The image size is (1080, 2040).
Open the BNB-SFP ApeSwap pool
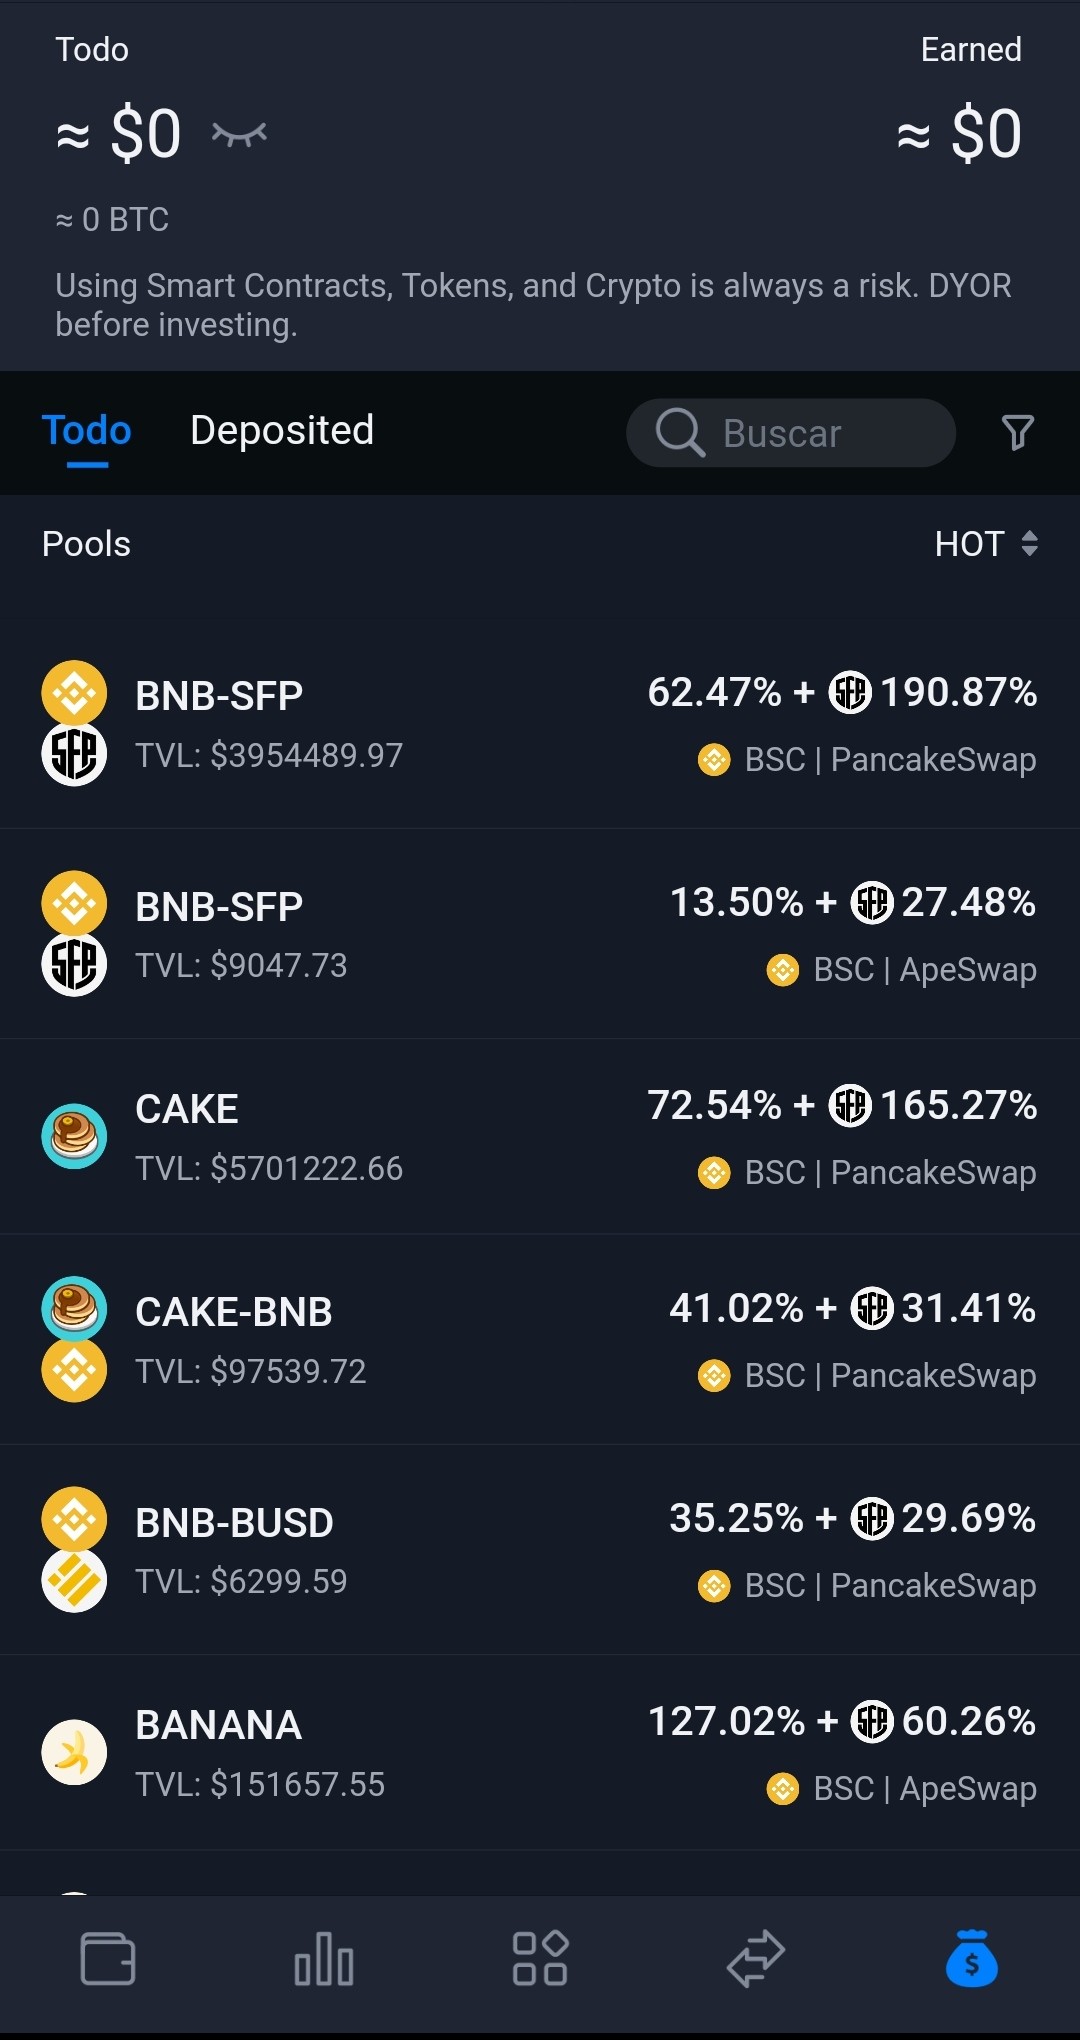[x=540, y=934]
